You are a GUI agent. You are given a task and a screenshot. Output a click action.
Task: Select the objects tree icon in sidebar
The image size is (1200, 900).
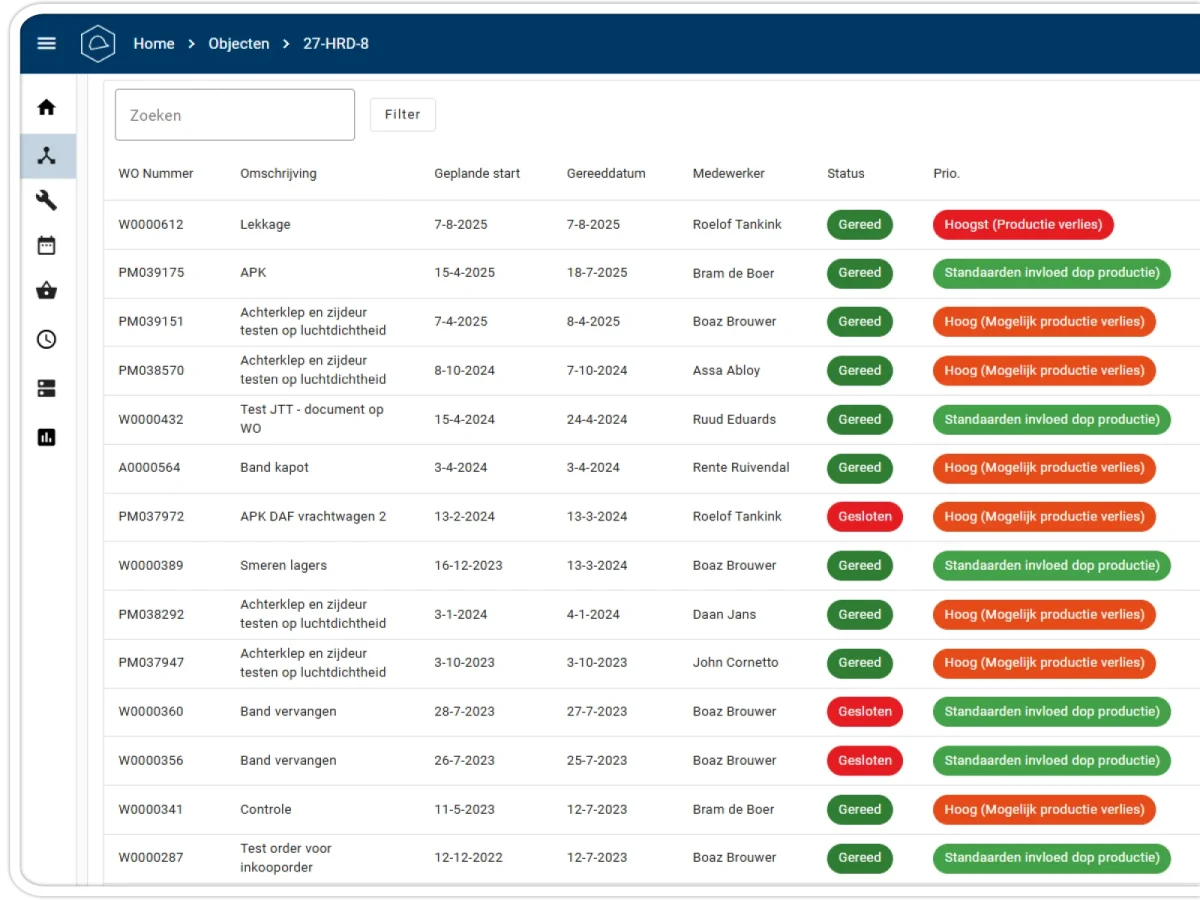[x=47, y=156]
